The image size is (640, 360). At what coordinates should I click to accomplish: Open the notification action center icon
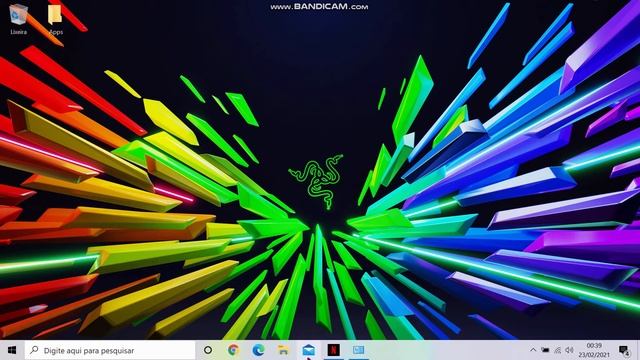tap(624, 350)
